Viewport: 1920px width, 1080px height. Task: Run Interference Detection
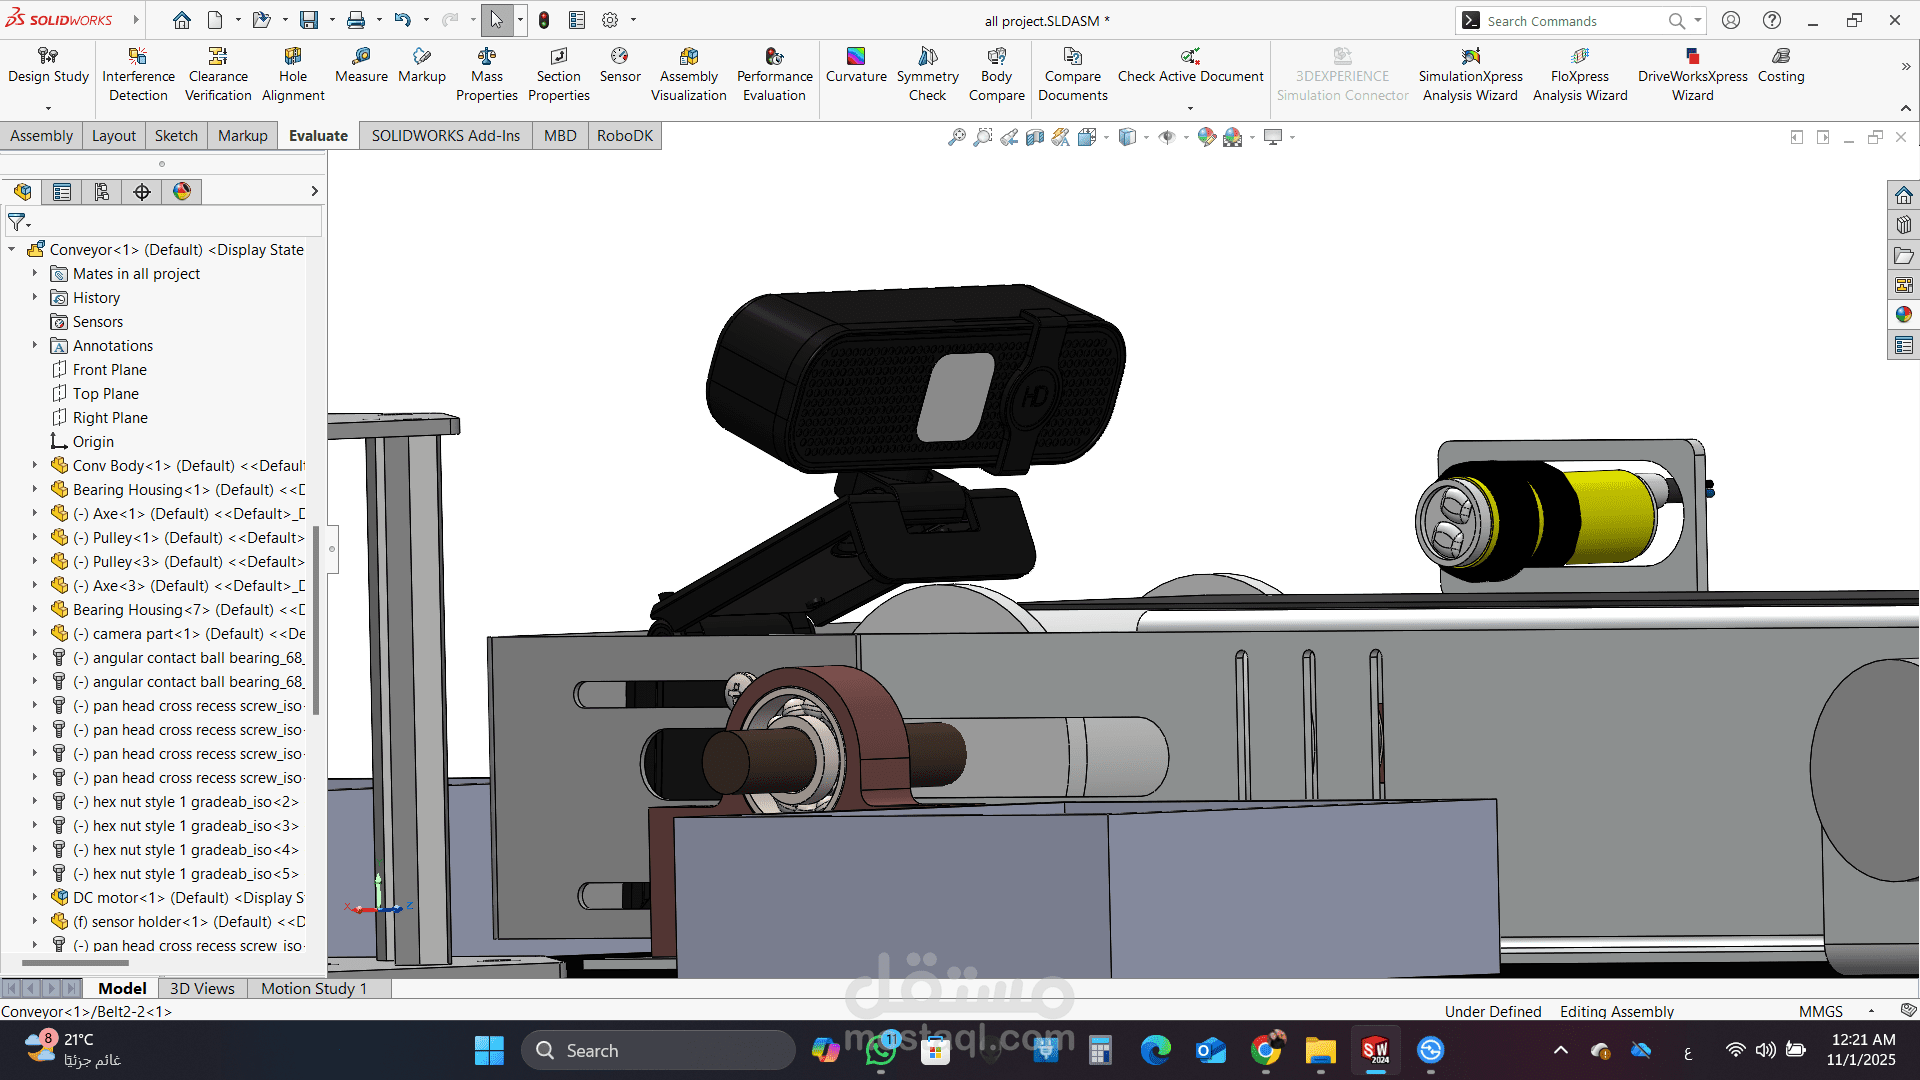138,74
